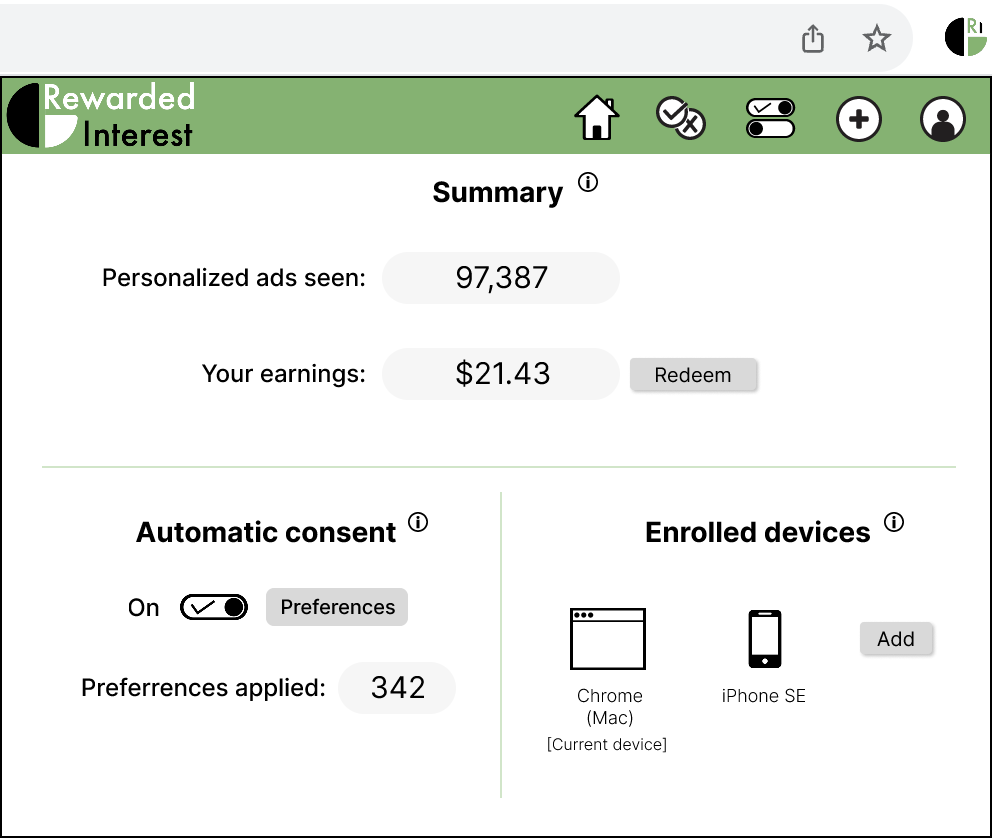Open the preference toggles icon in navbar

click(x=769, y=117)
